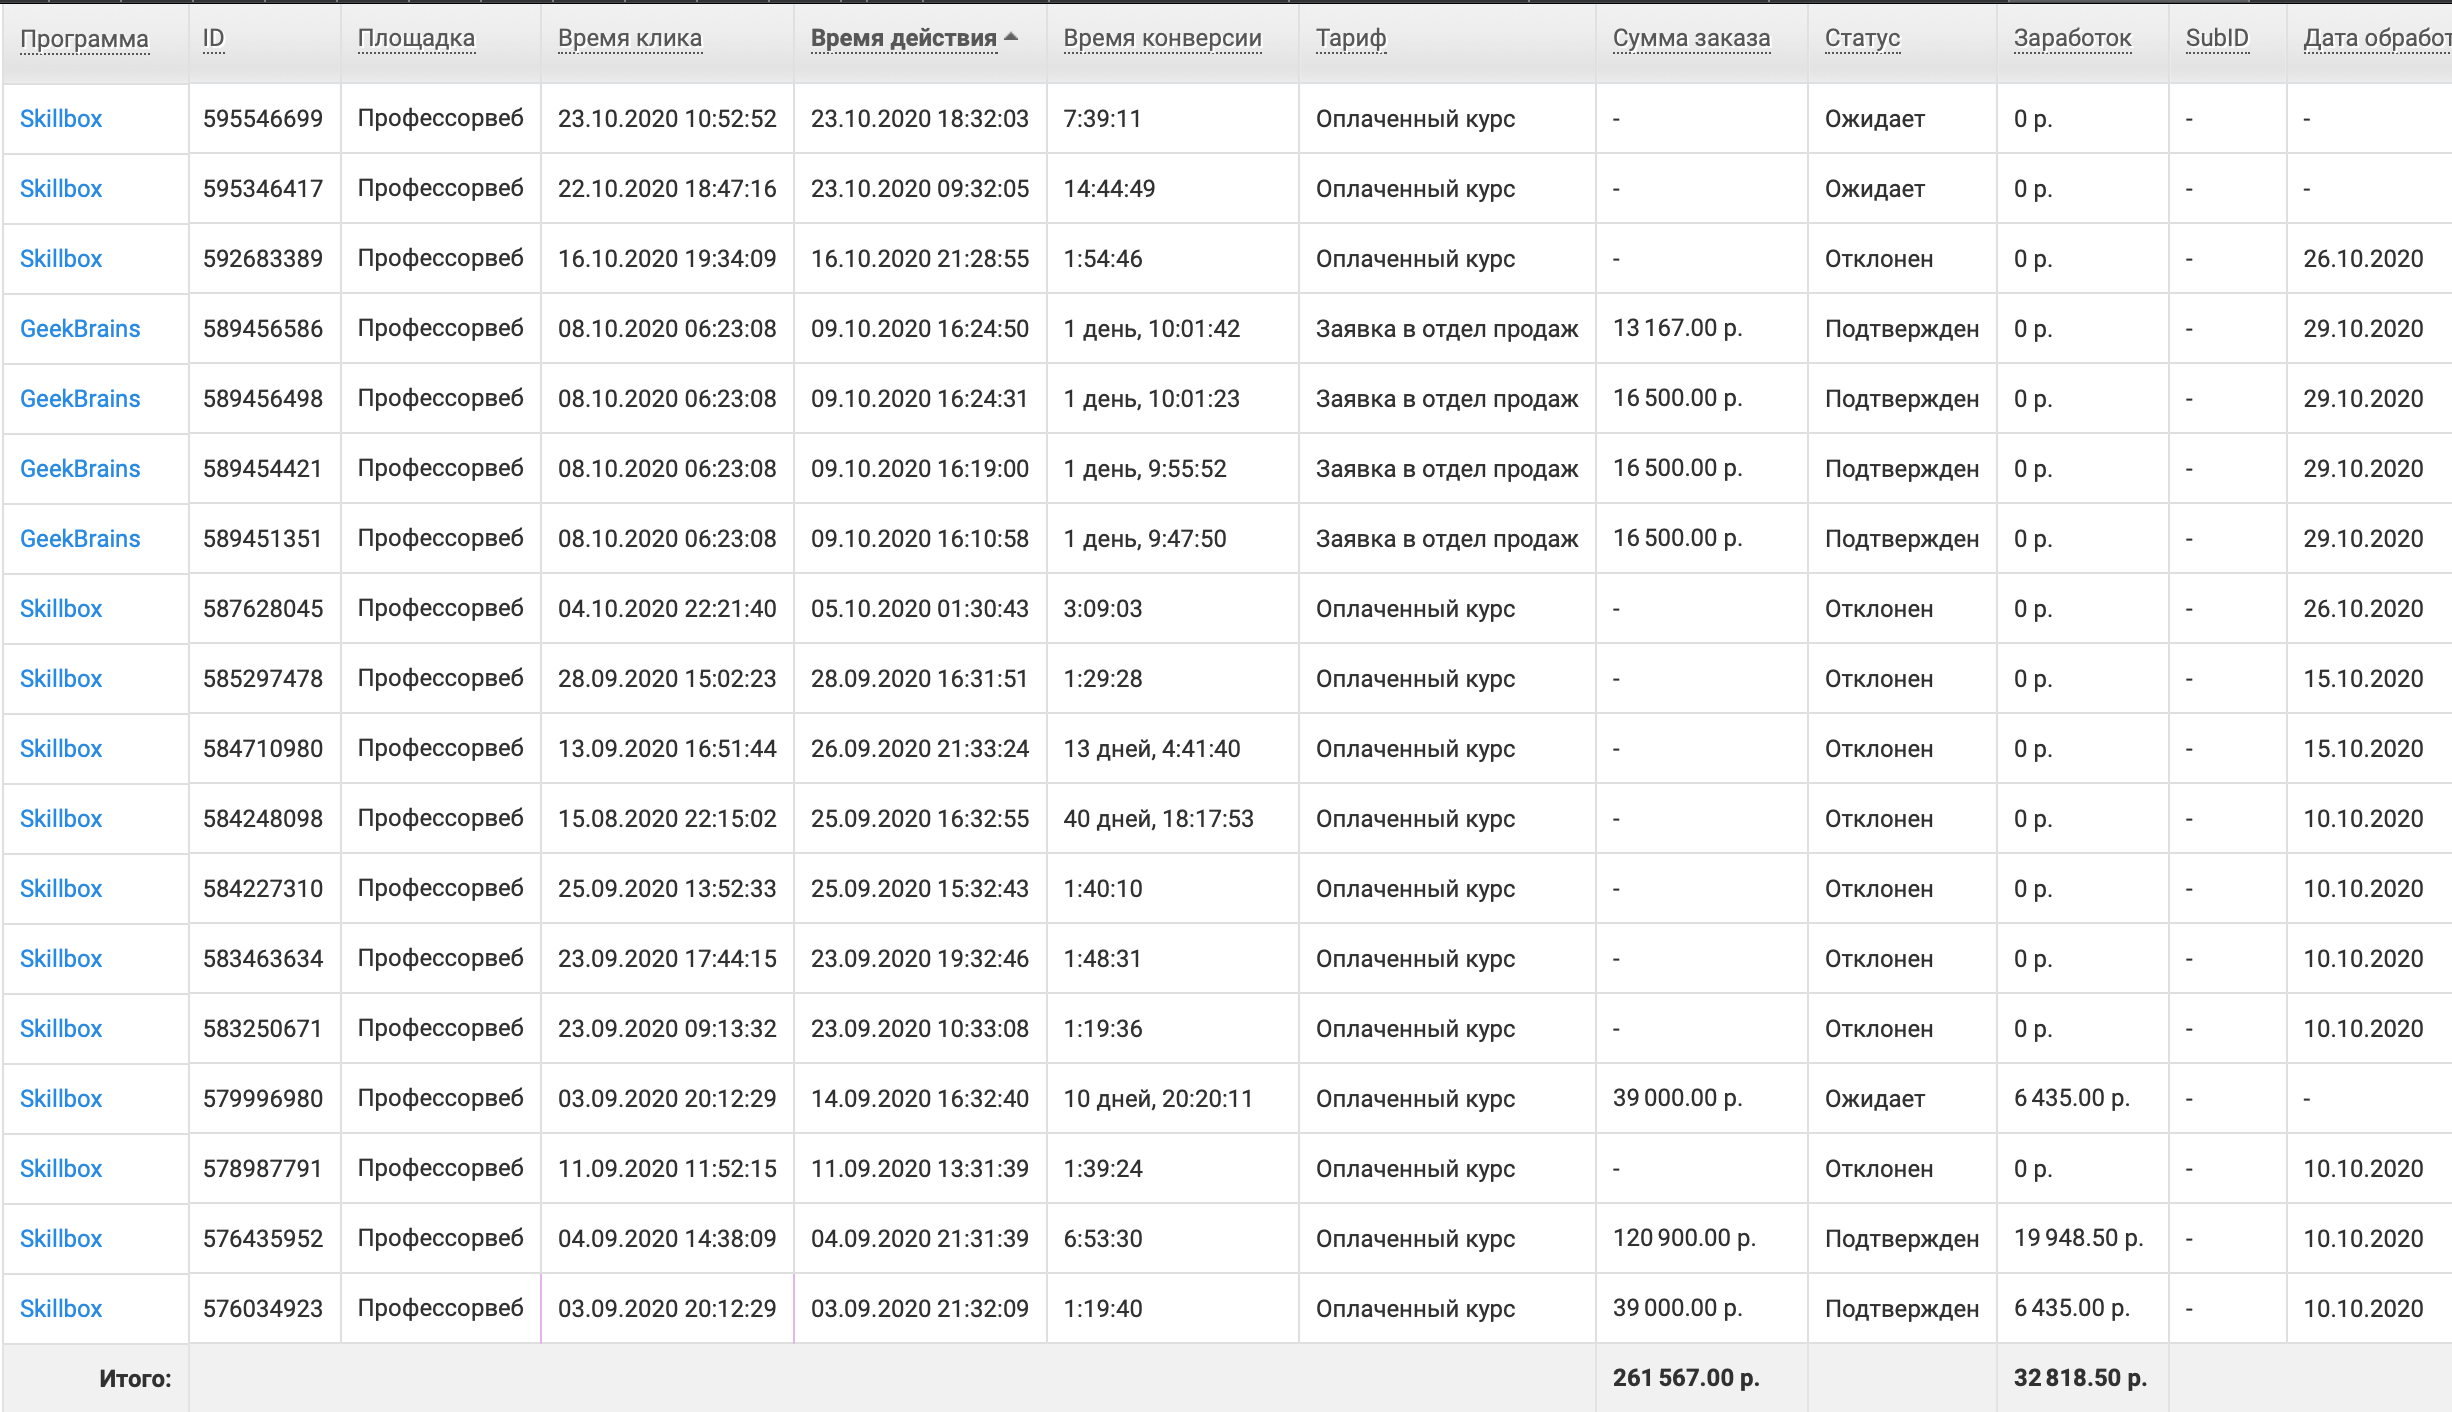Sort by Тариф column header

pyautogui.click(x=1351, y=39)
